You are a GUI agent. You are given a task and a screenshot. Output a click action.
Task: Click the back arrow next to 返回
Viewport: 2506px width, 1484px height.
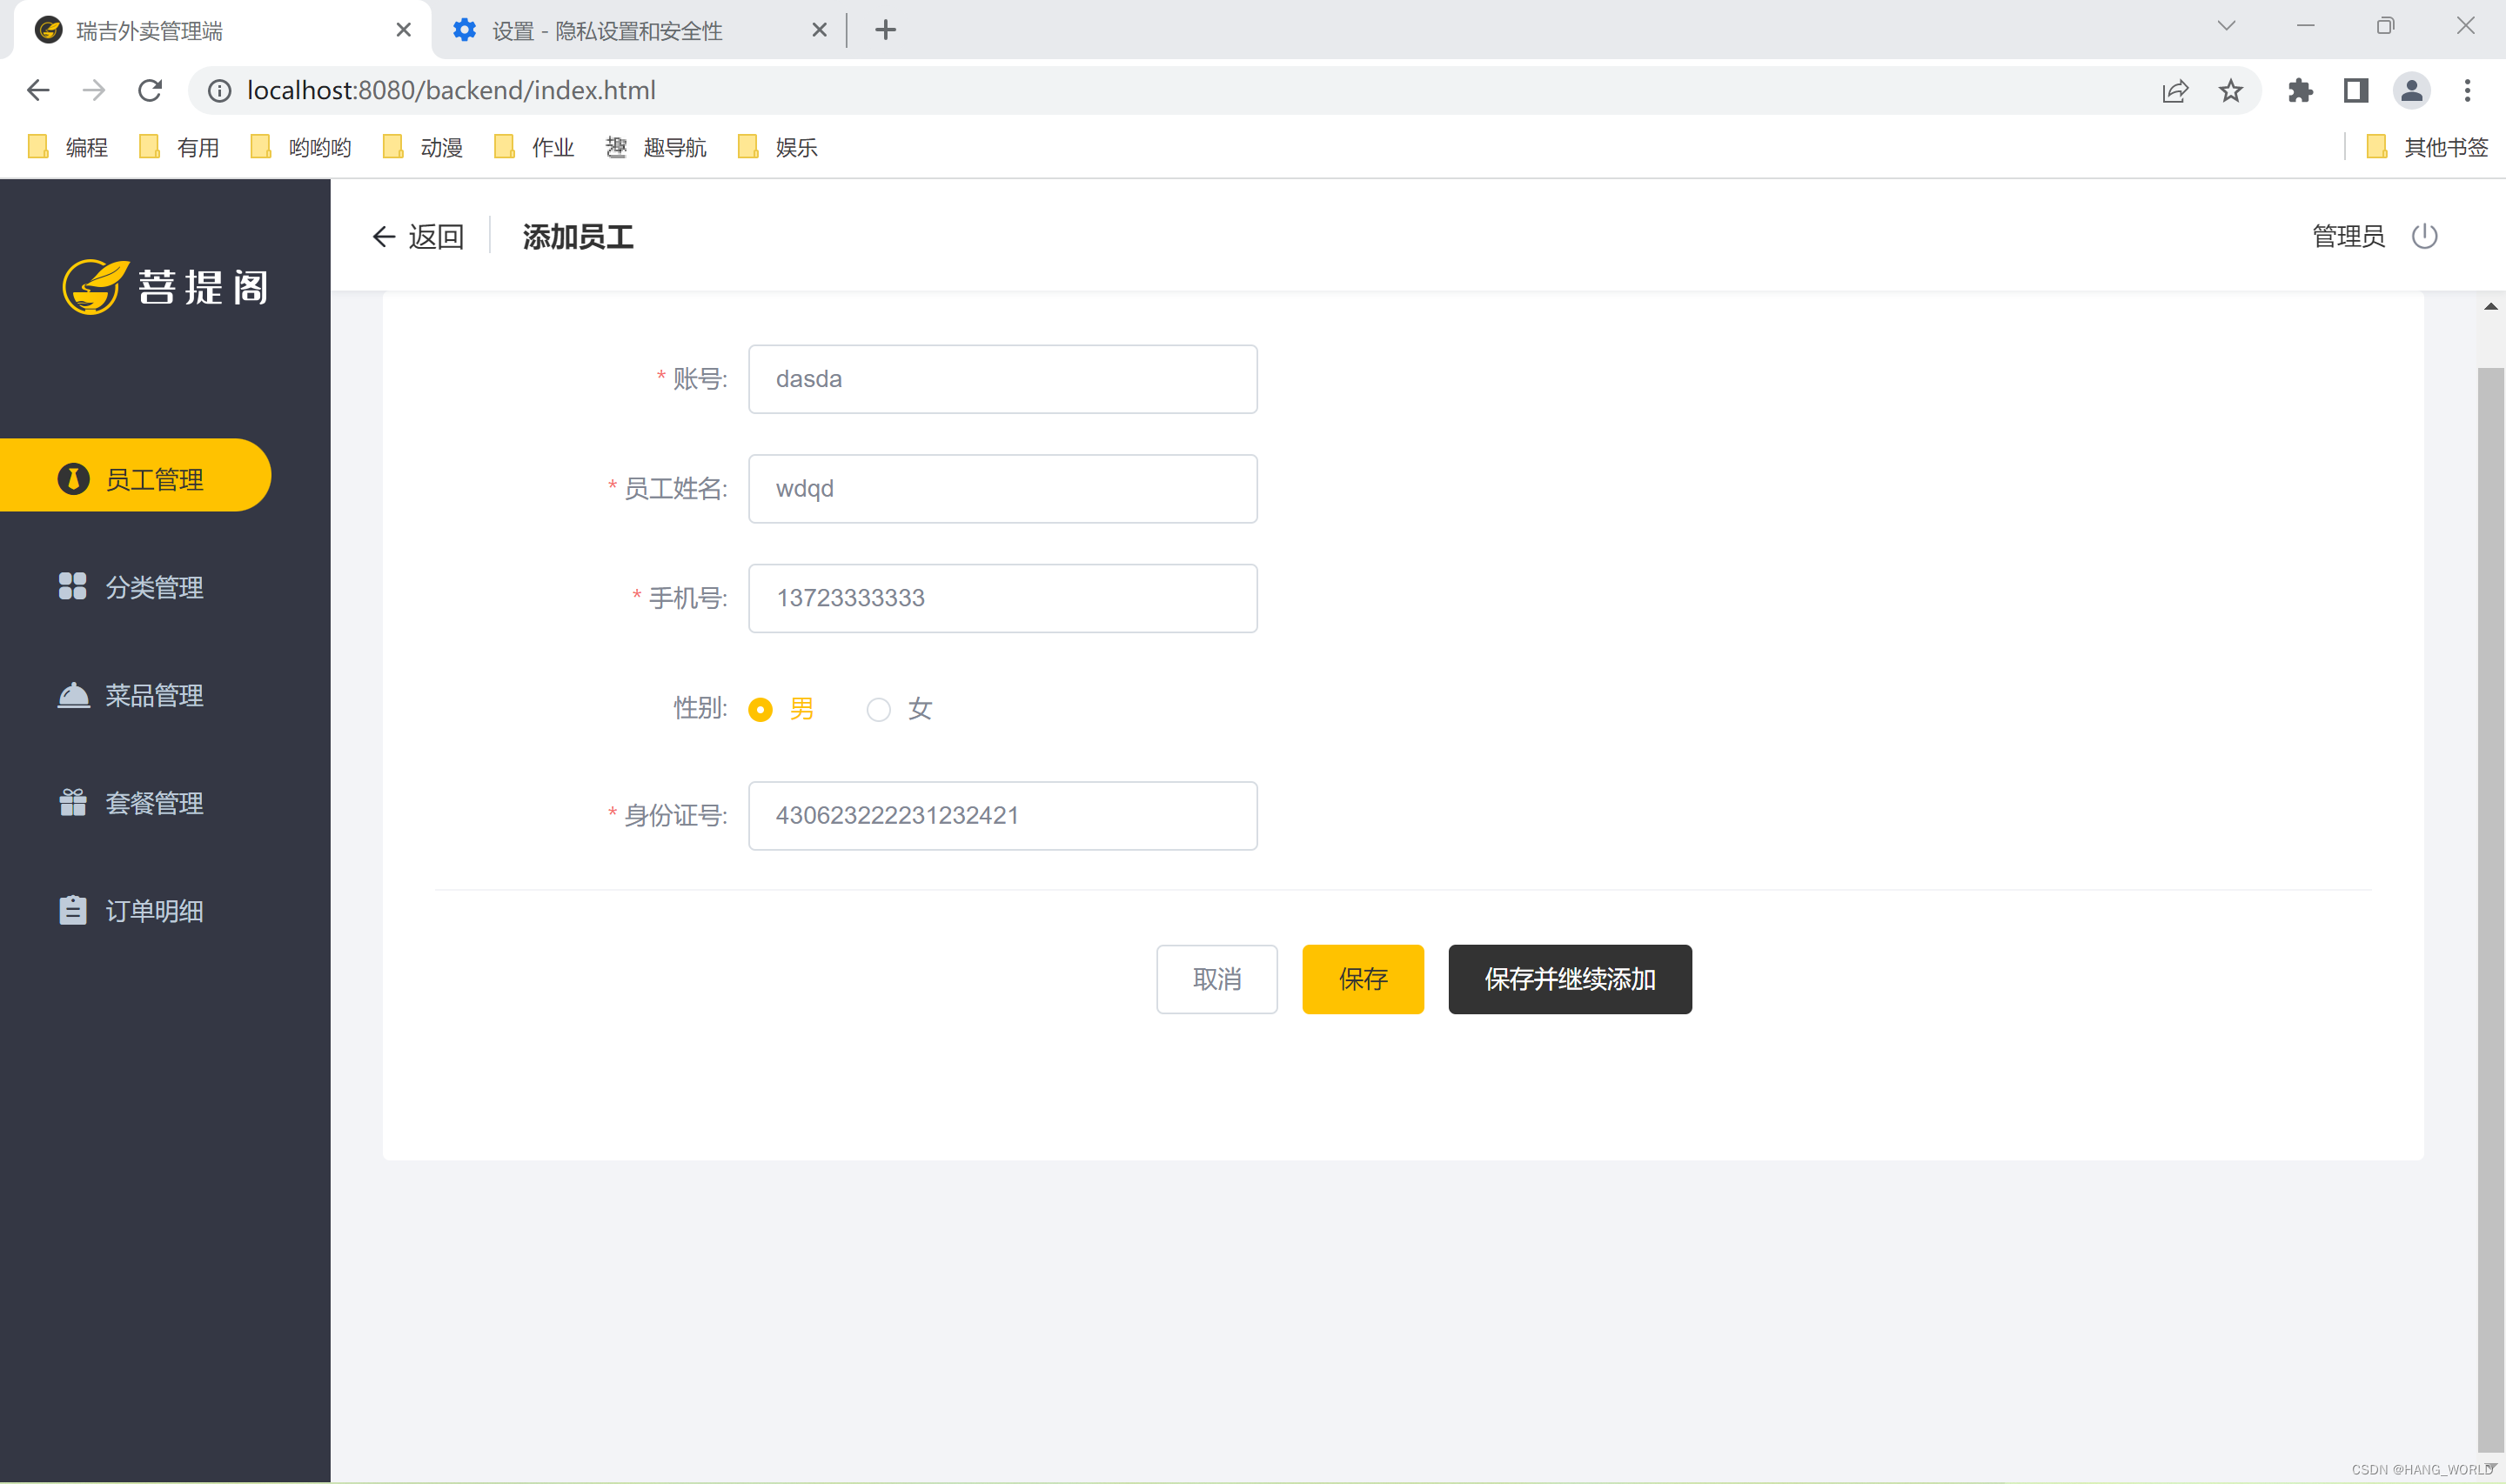[x=384, y=237]
